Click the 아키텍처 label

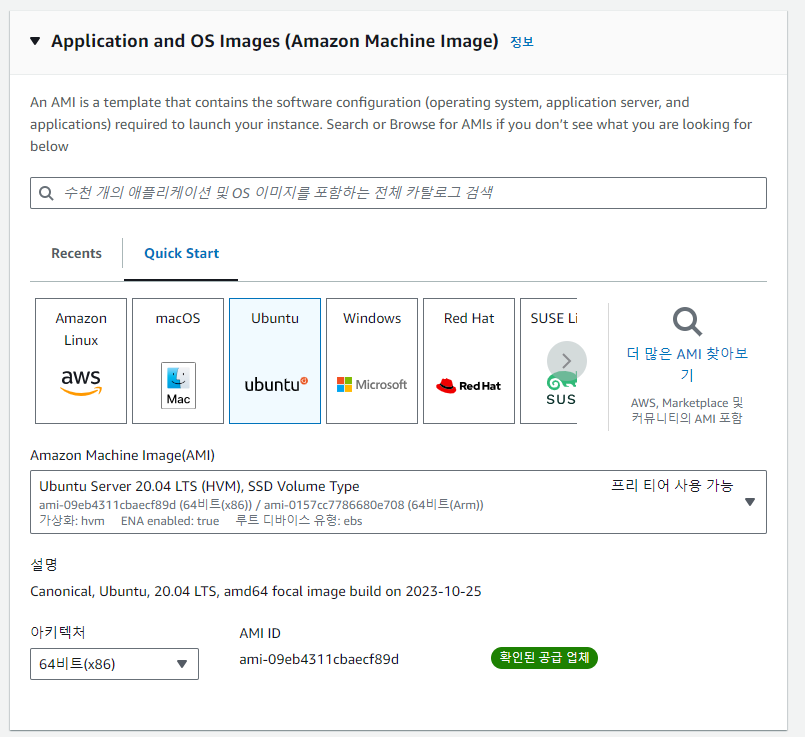(58, 632)
